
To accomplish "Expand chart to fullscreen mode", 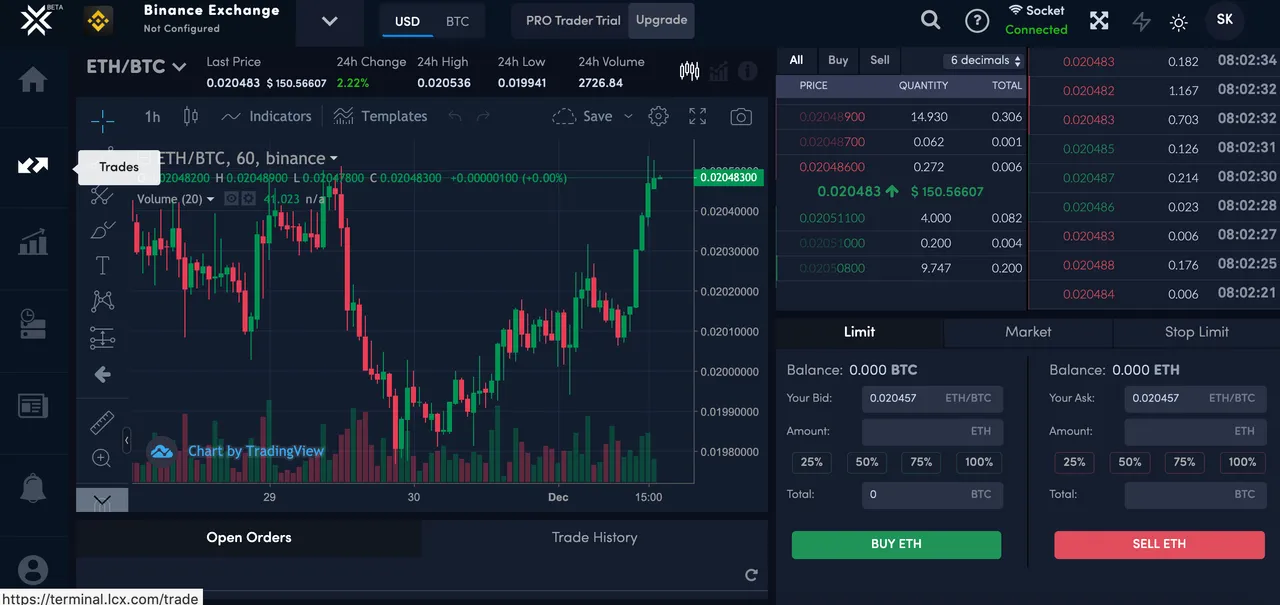I will 698,116.
